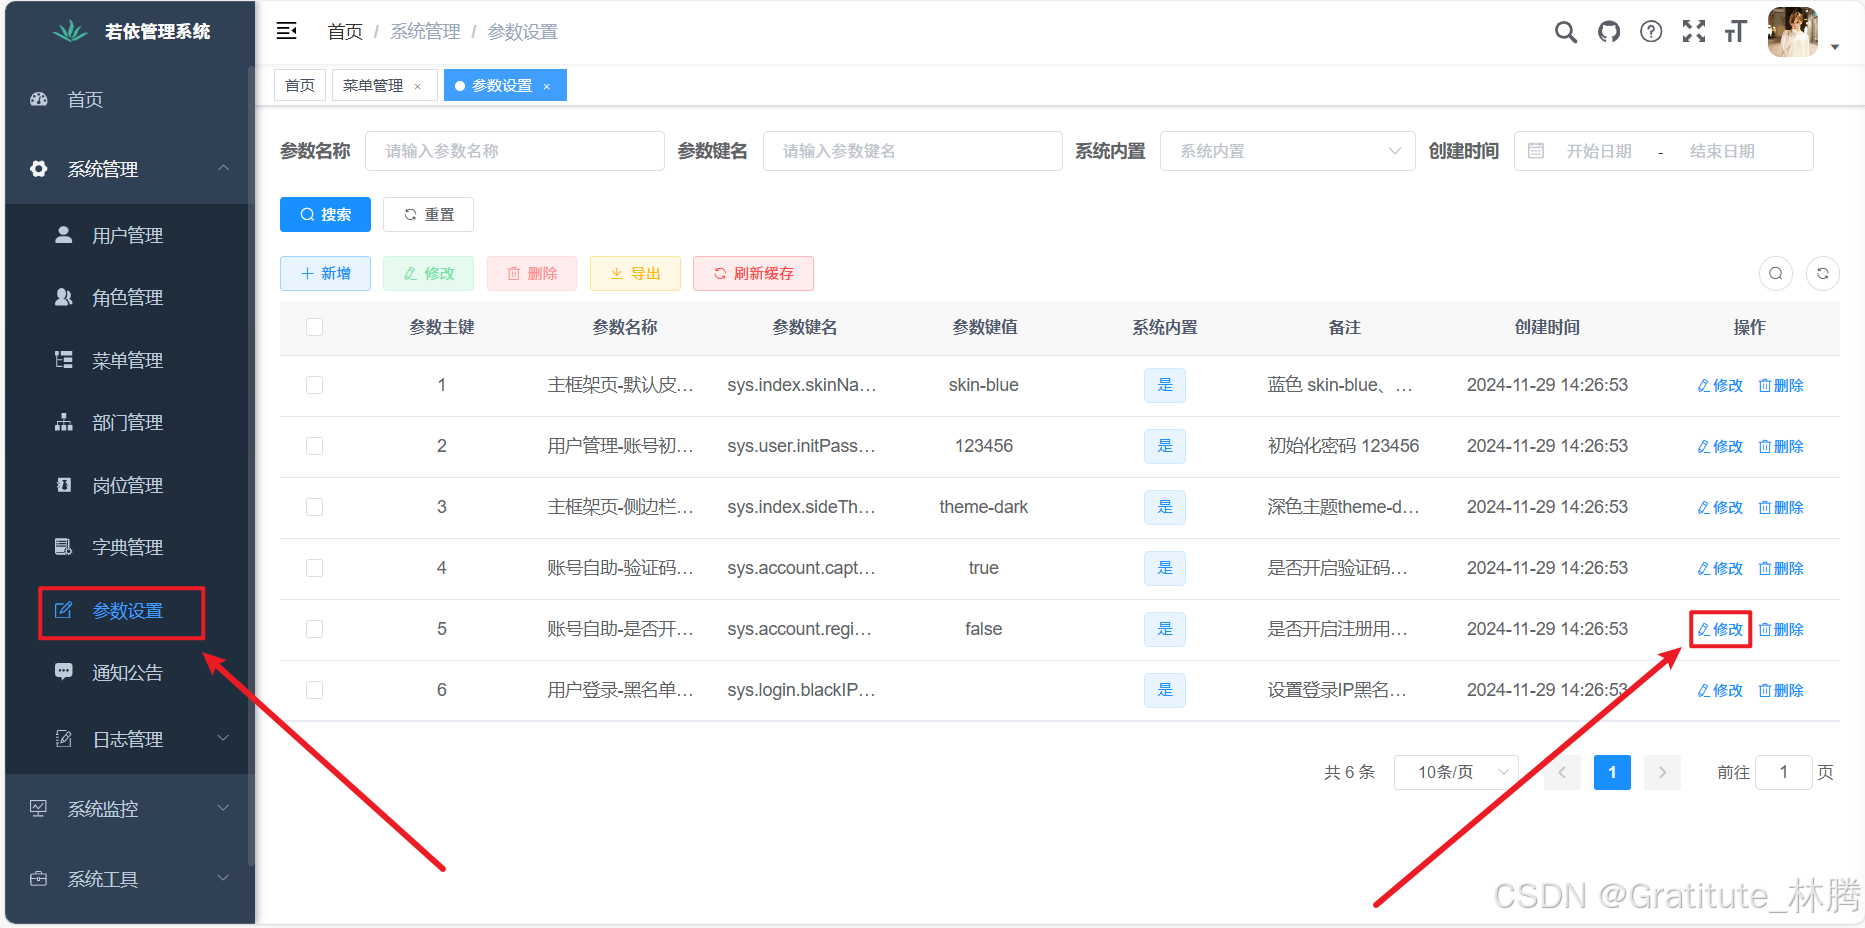This screenshot has height=928, width=1865.
Task: Focus the 前往 page number input
Action: (1783, 772)
